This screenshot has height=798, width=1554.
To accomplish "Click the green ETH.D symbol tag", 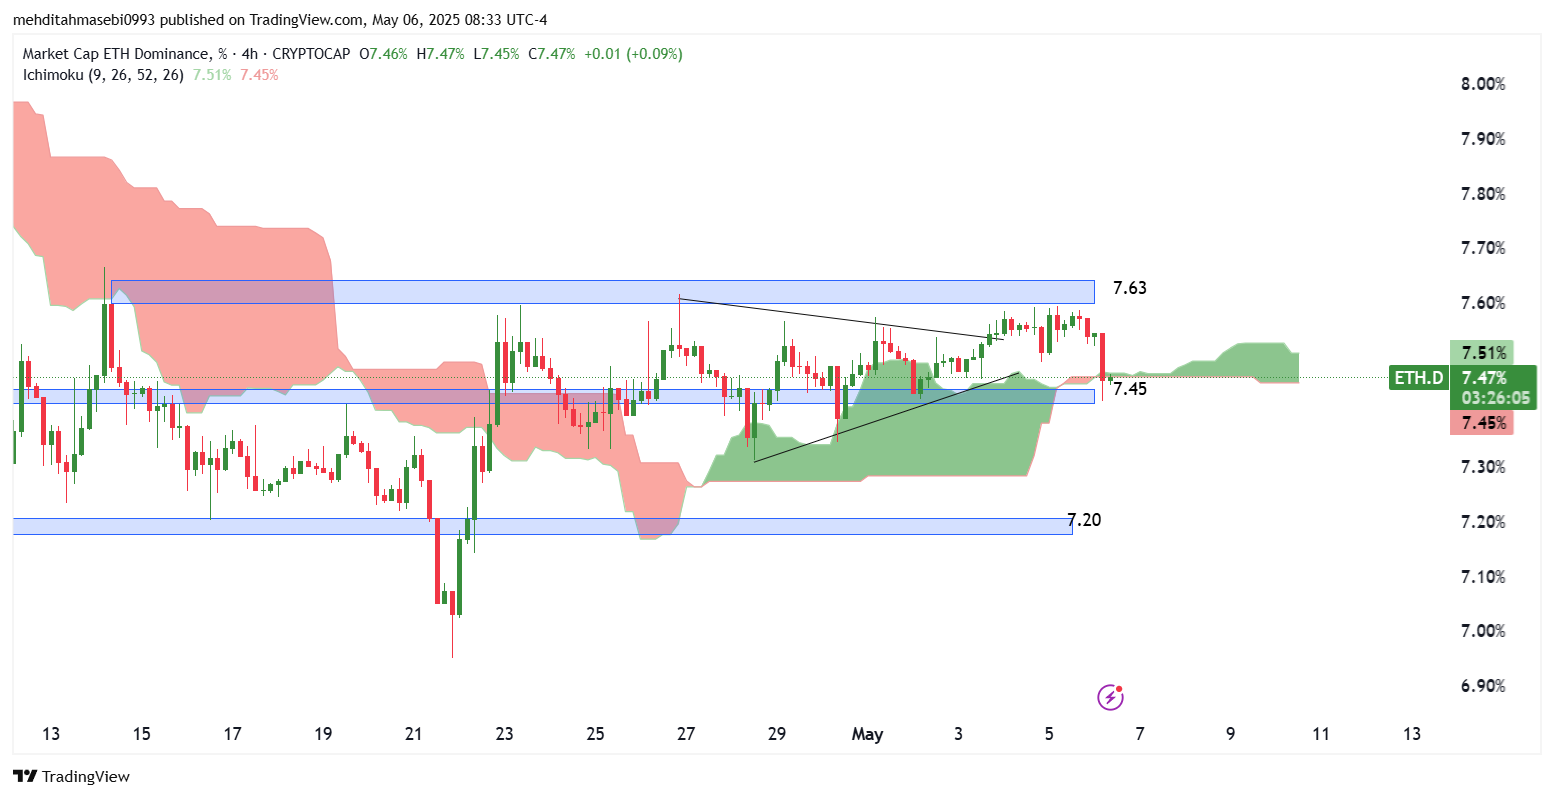I will pos(1419,378).
